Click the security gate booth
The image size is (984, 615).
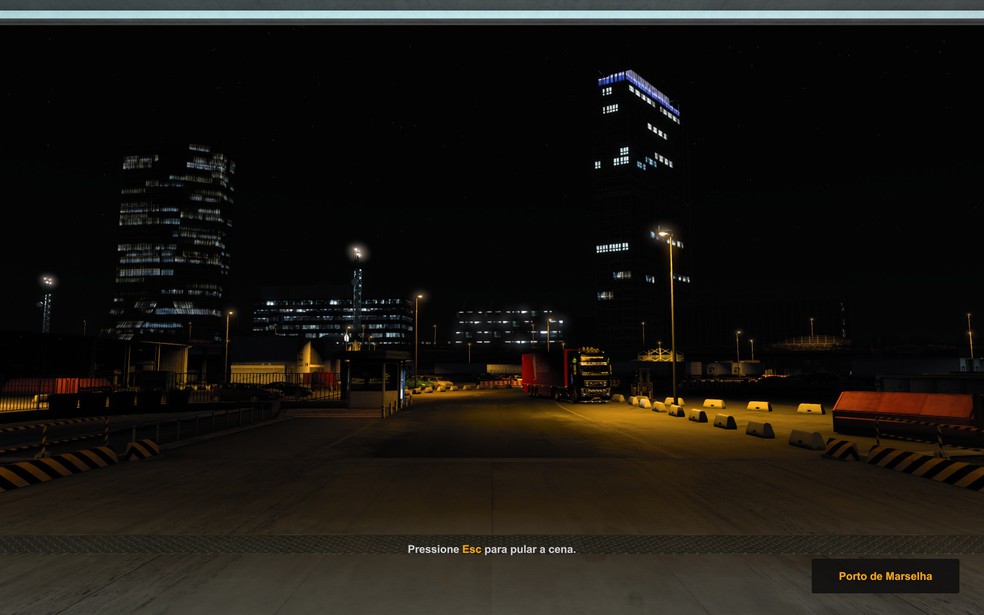tap(372, 378)
